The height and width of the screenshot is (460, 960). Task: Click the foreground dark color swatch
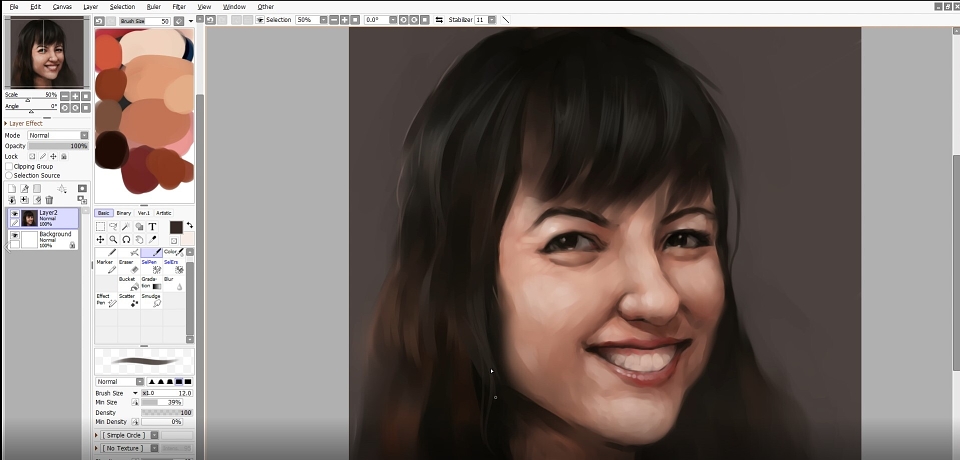[176, 227]
